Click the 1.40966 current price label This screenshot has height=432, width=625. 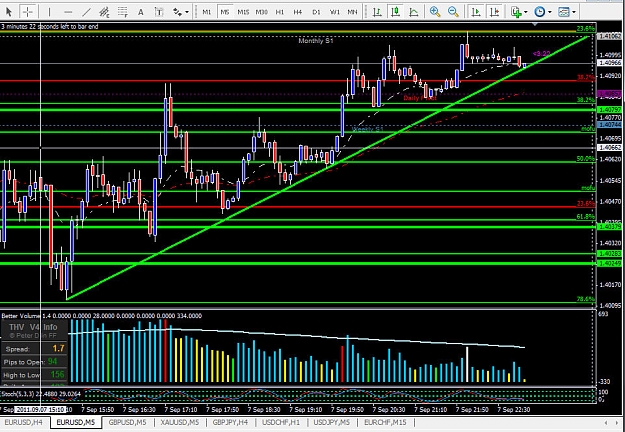pos(610,63)
